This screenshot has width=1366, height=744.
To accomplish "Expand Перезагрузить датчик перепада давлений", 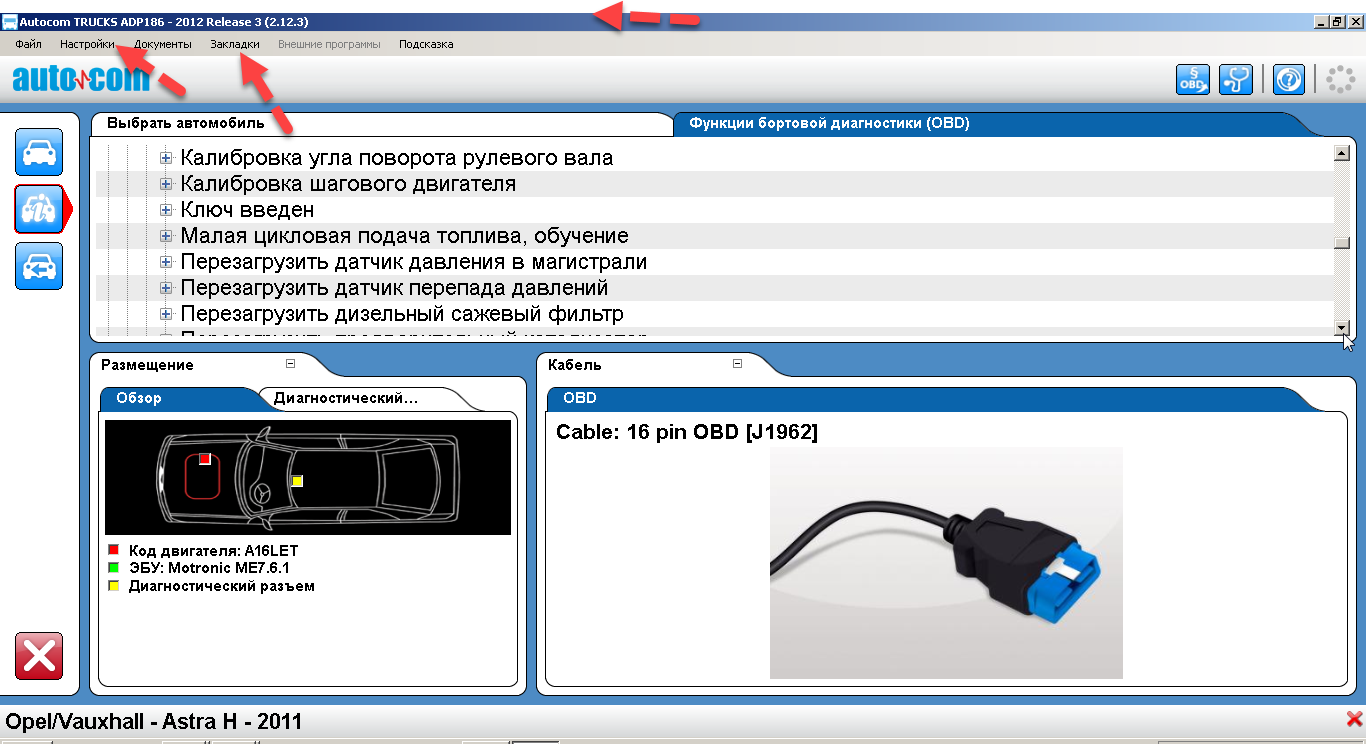I will pos(166,288).
